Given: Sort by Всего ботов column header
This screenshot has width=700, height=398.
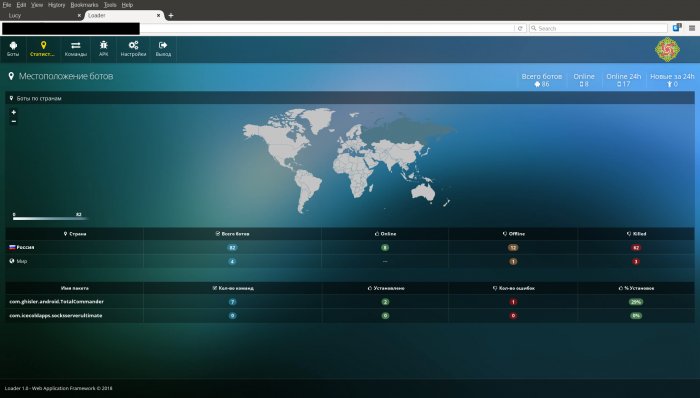Looking at the screenshot, I should tap(232, 234).
